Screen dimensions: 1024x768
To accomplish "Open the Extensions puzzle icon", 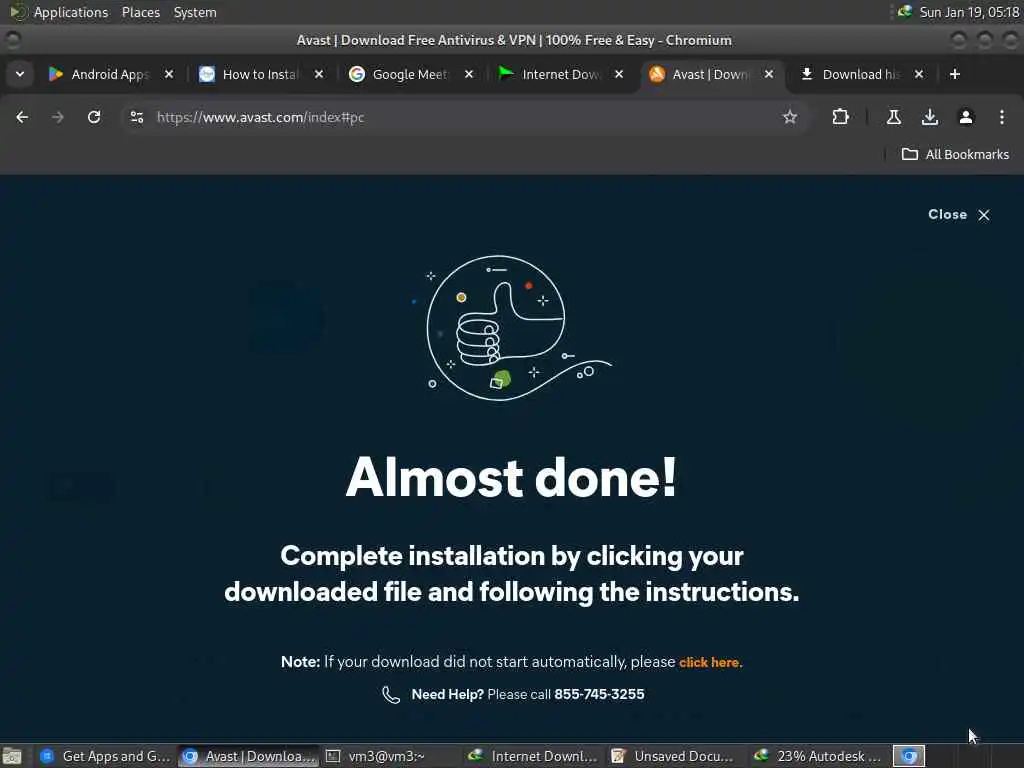I will 840,117.
